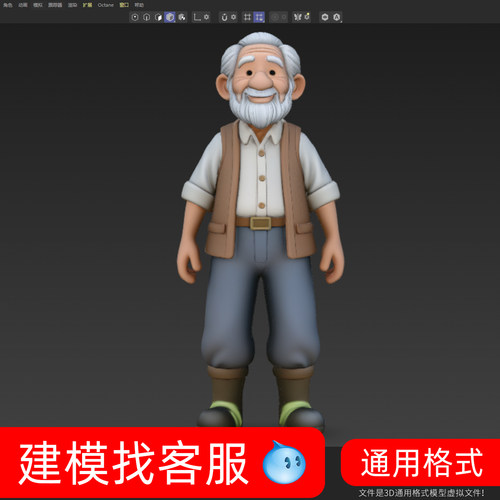Open the 窗口 (Window) menu
Viewport: 500px width, 500px height.
[124, 5]
